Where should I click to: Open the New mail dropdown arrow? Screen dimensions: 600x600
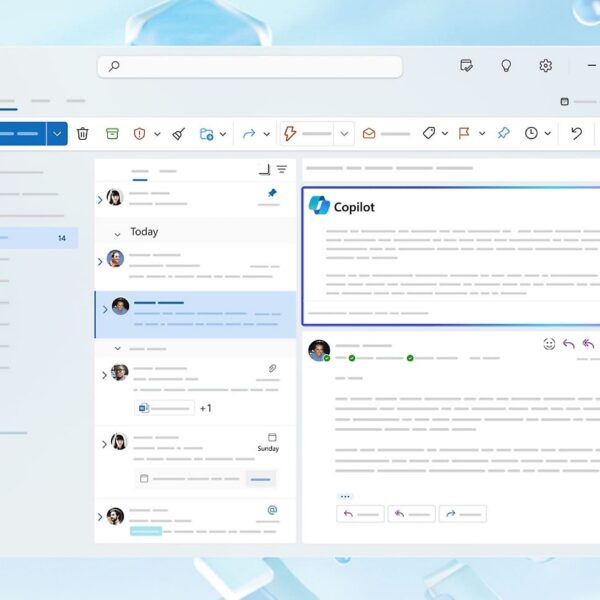click(x=57, y=134)
